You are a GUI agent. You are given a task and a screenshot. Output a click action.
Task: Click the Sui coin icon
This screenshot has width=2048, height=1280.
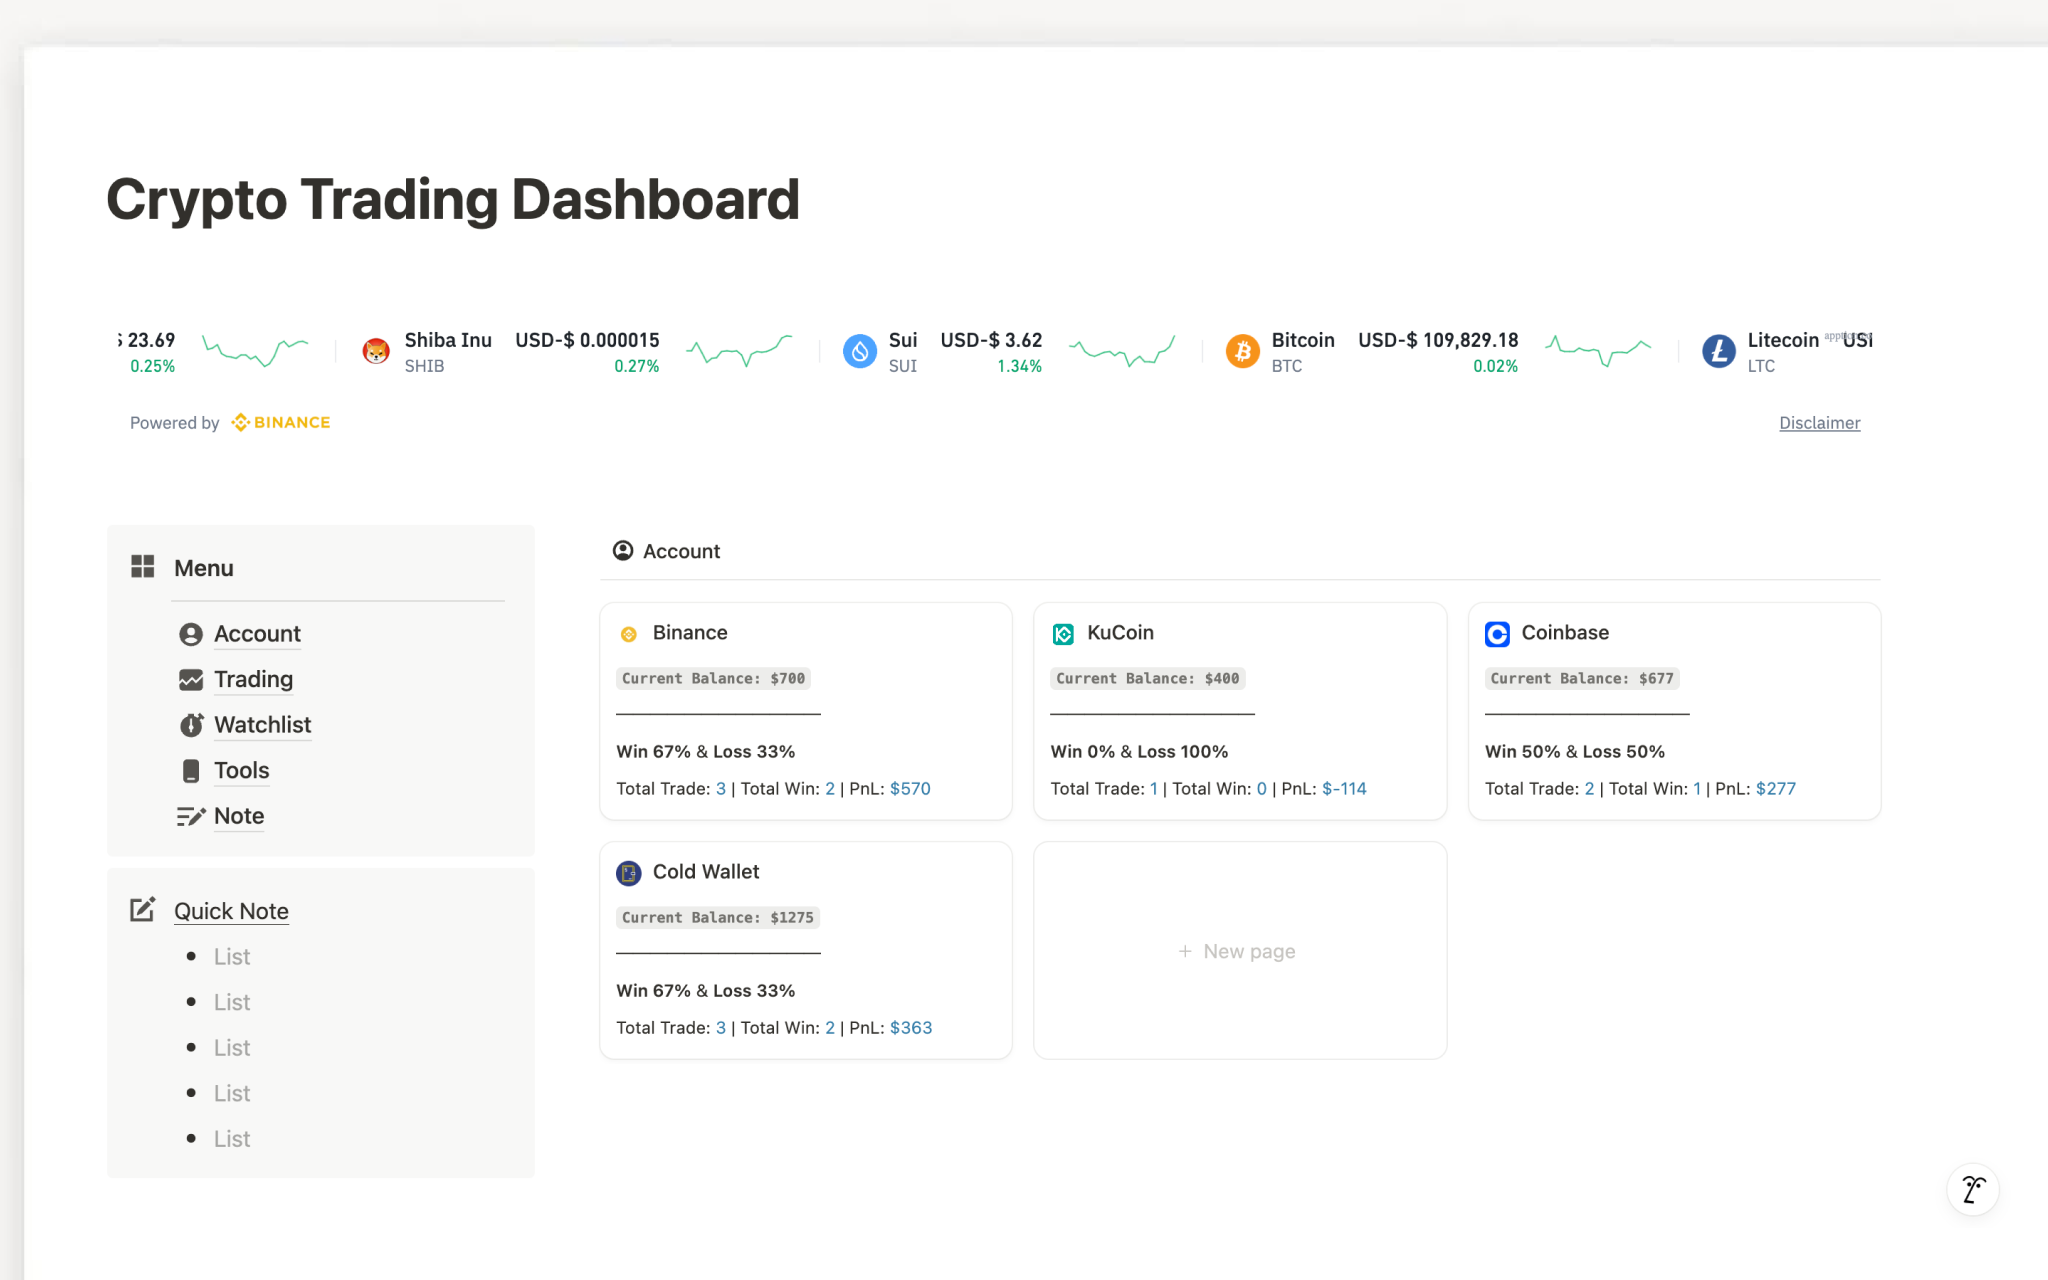pos(860,351)
